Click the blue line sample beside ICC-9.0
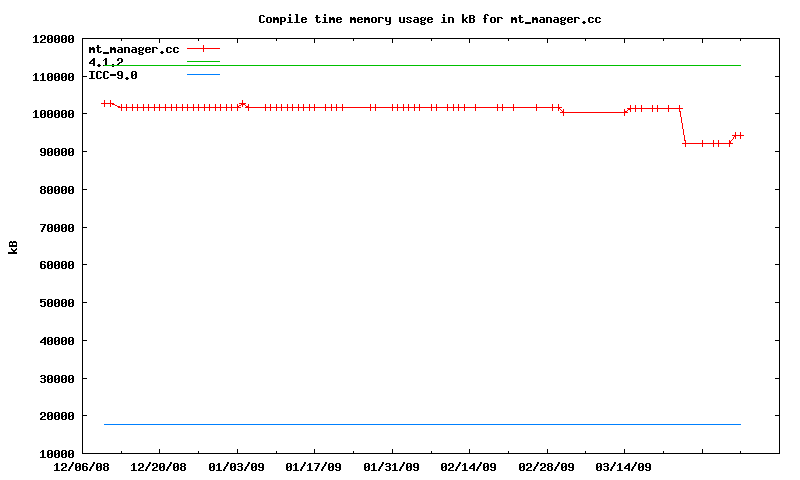The image size is (800, 480). coord(203,75)
